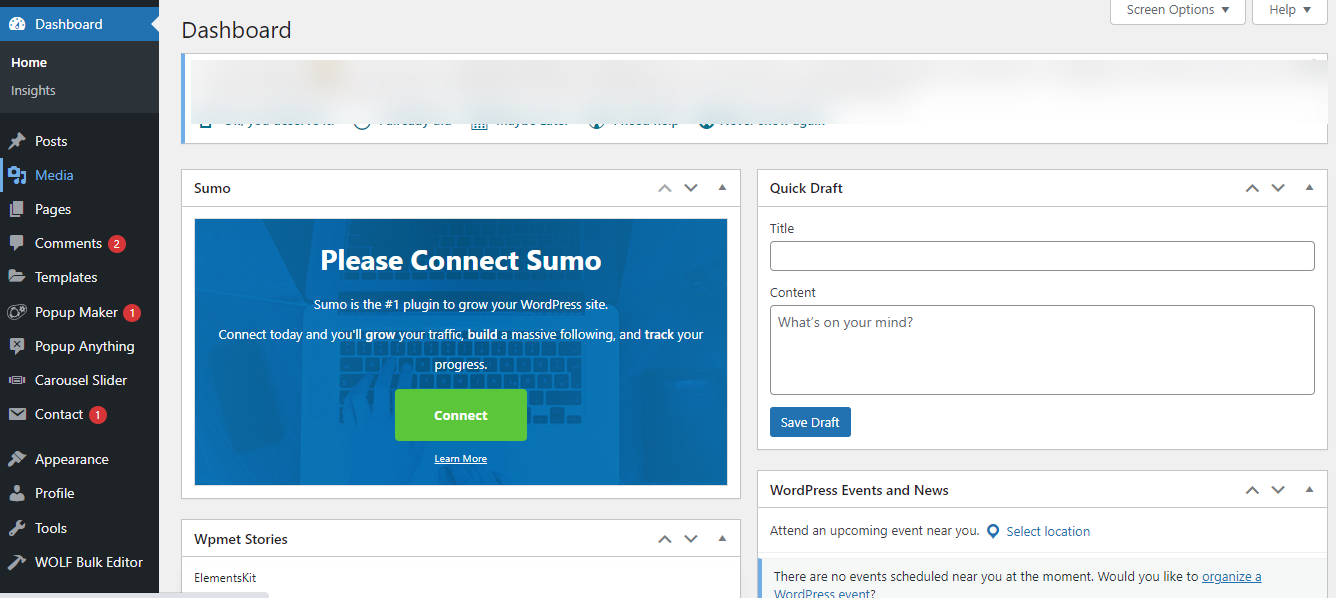The width and height of the screenshot is (1336, 598).
Task: Click the Select location link
Action: [x=1048, y=531]
